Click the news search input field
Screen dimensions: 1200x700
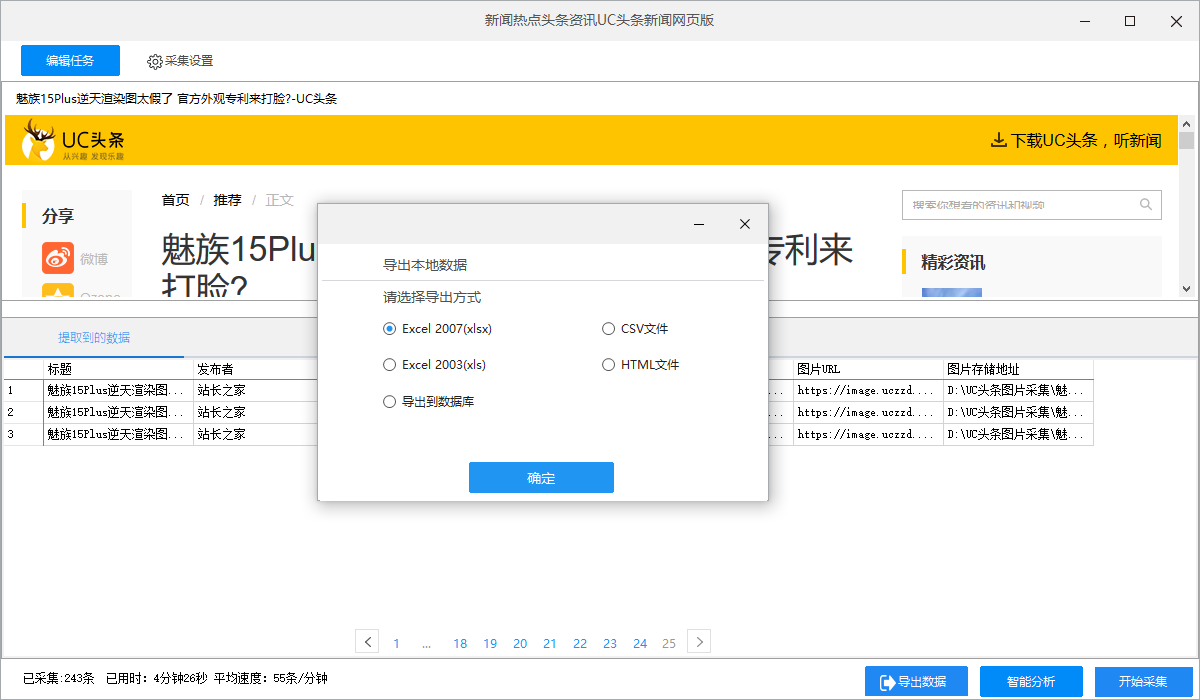coord(1020,205)
